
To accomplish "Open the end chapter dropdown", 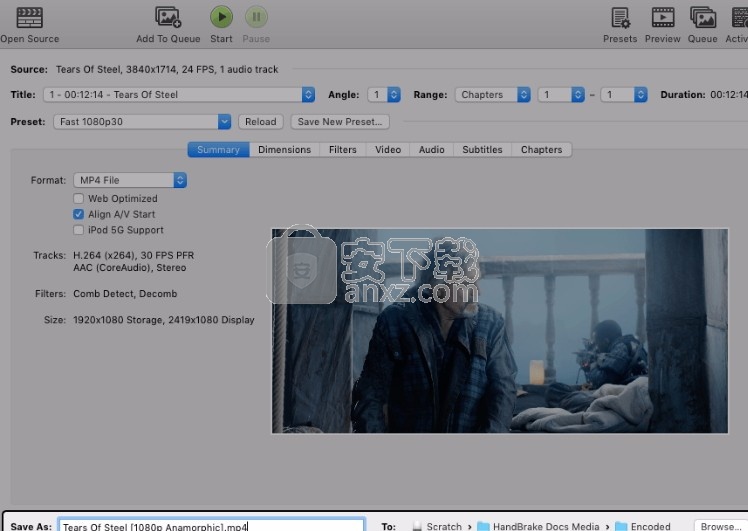I will [x=624, y=94].
